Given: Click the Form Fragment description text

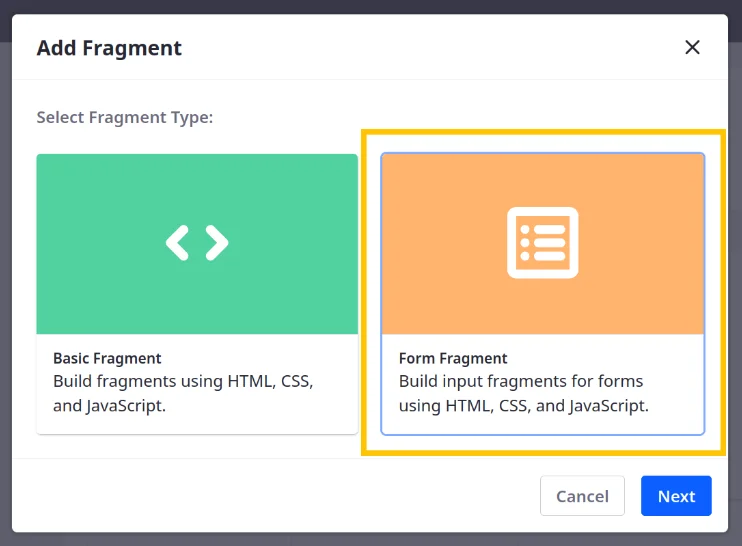Looking at the screenshot, I should point(523,393).
